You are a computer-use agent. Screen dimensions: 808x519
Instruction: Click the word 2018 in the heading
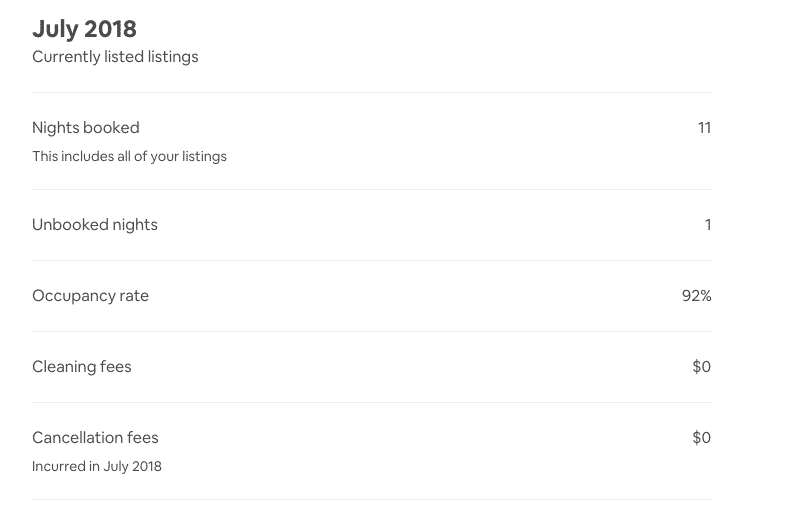pyautogui.click(x=110, y=29)
